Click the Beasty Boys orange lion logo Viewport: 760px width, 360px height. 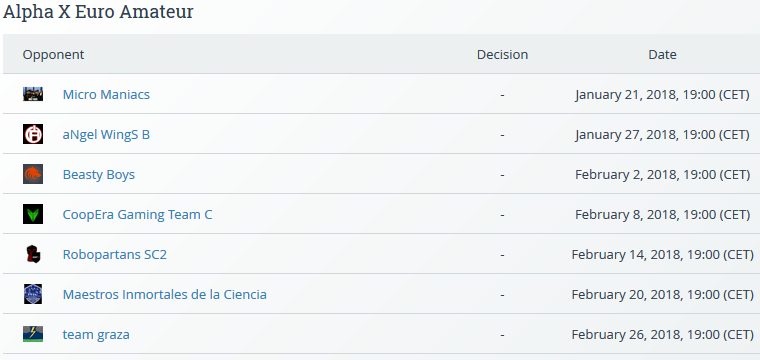[x=33, y=174]
